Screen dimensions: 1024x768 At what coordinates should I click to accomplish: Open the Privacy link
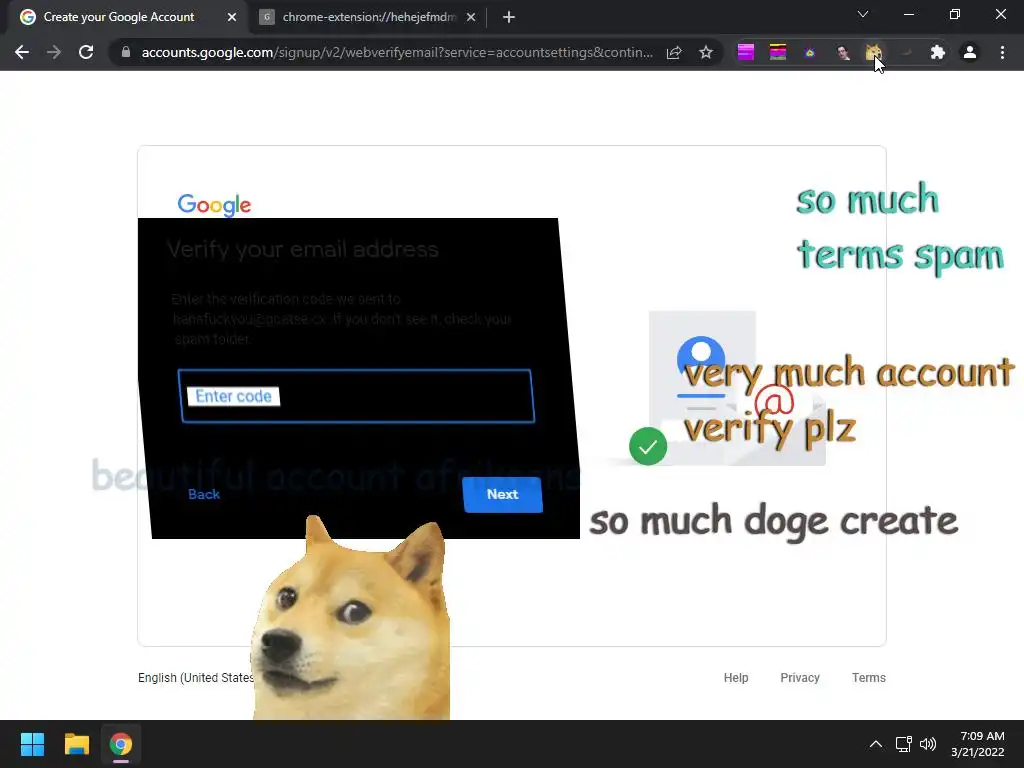800,678
